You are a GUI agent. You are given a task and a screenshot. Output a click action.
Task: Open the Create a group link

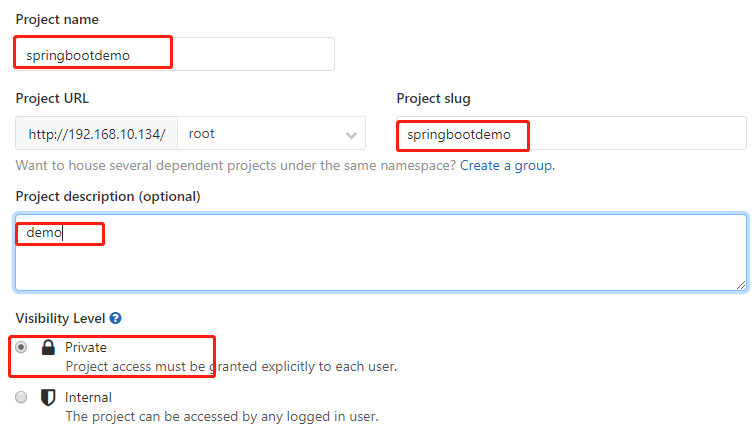507,165
